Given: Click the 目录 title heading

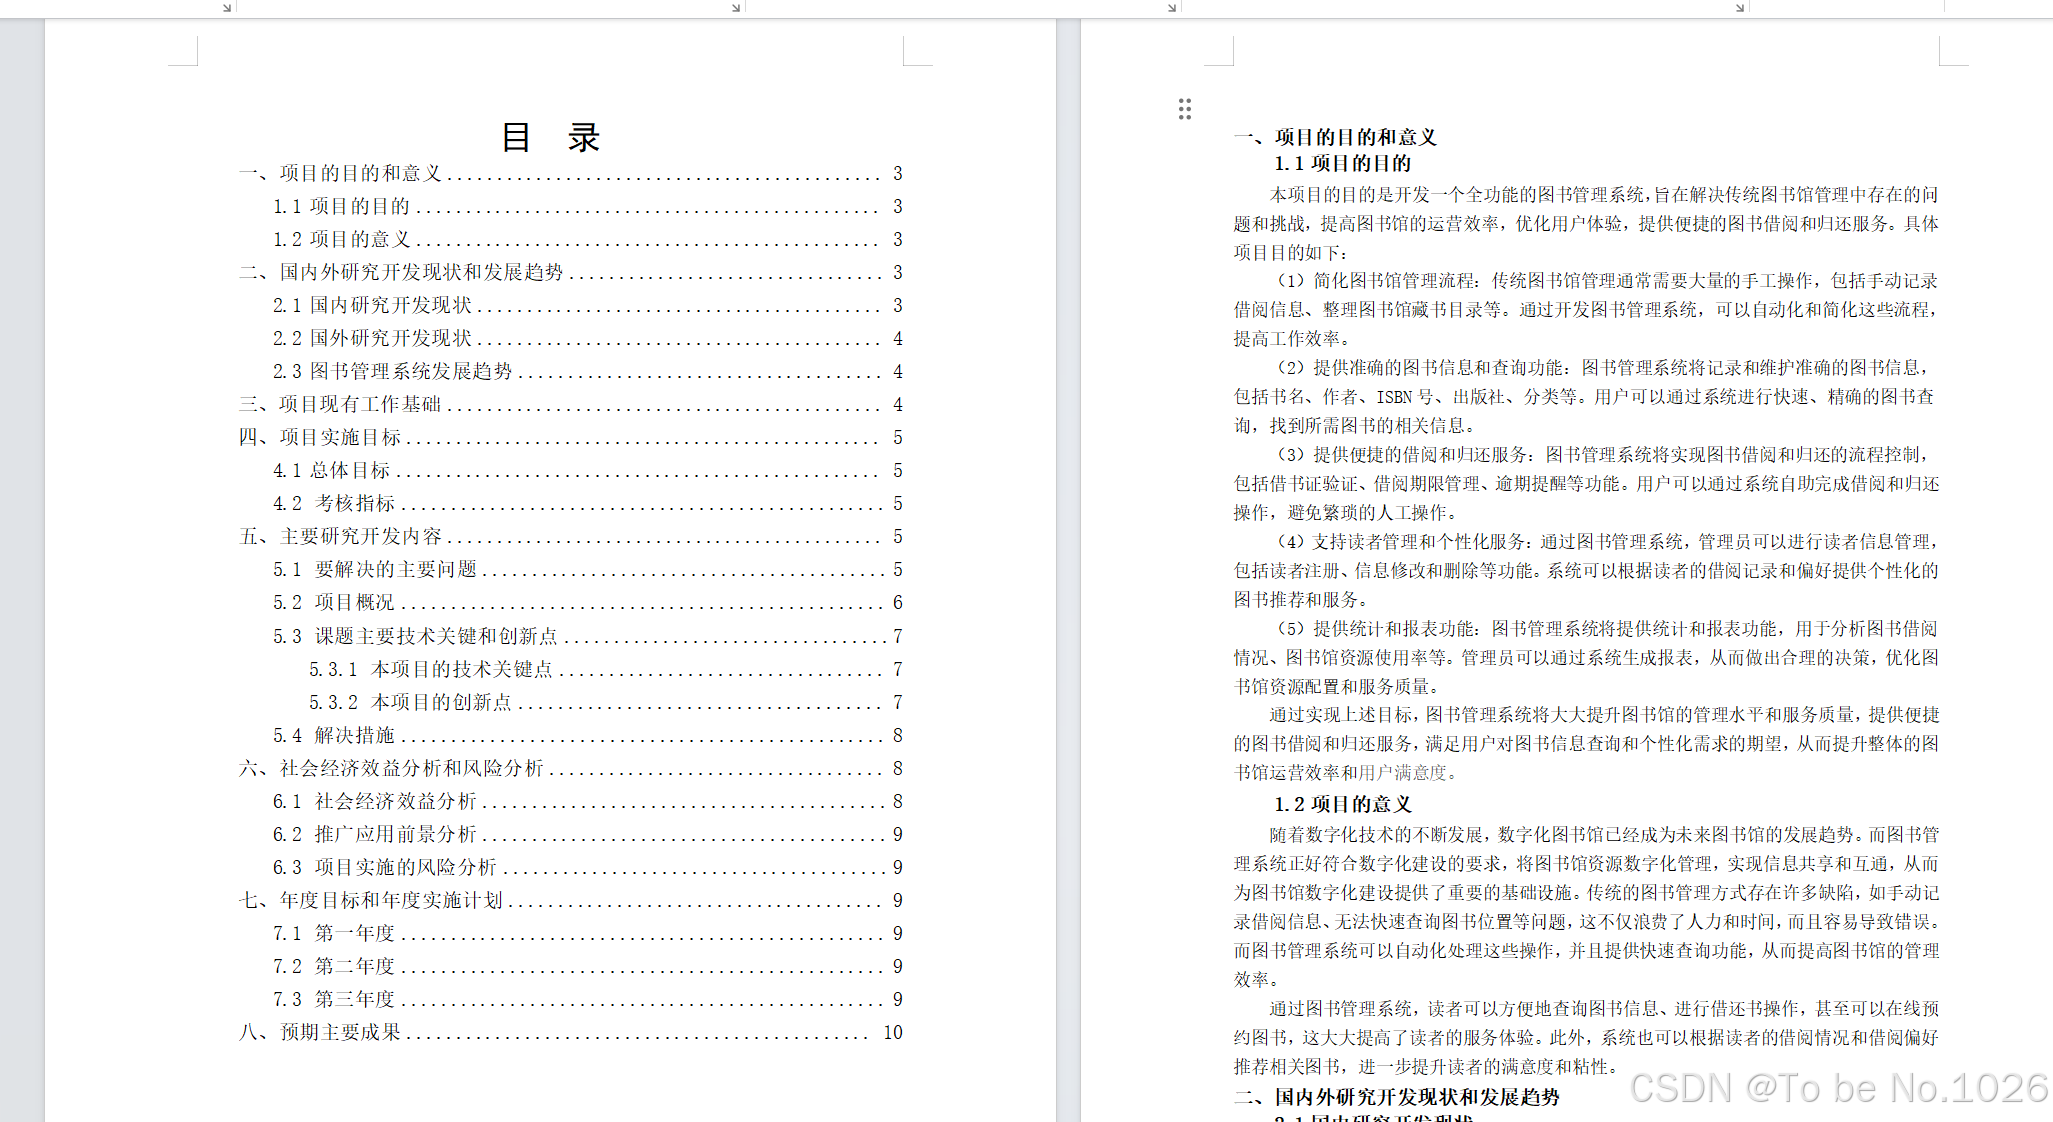Looking at the screenshot, I should (x=550, y=137).
